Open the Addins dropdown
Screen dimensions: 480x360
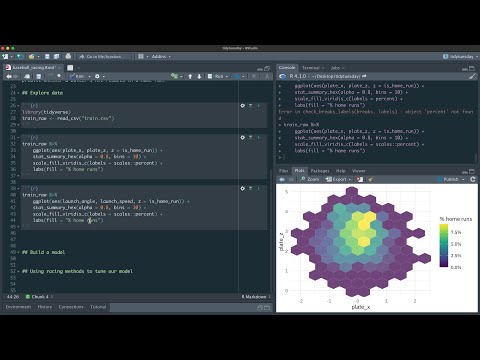(x=161, y=56)
